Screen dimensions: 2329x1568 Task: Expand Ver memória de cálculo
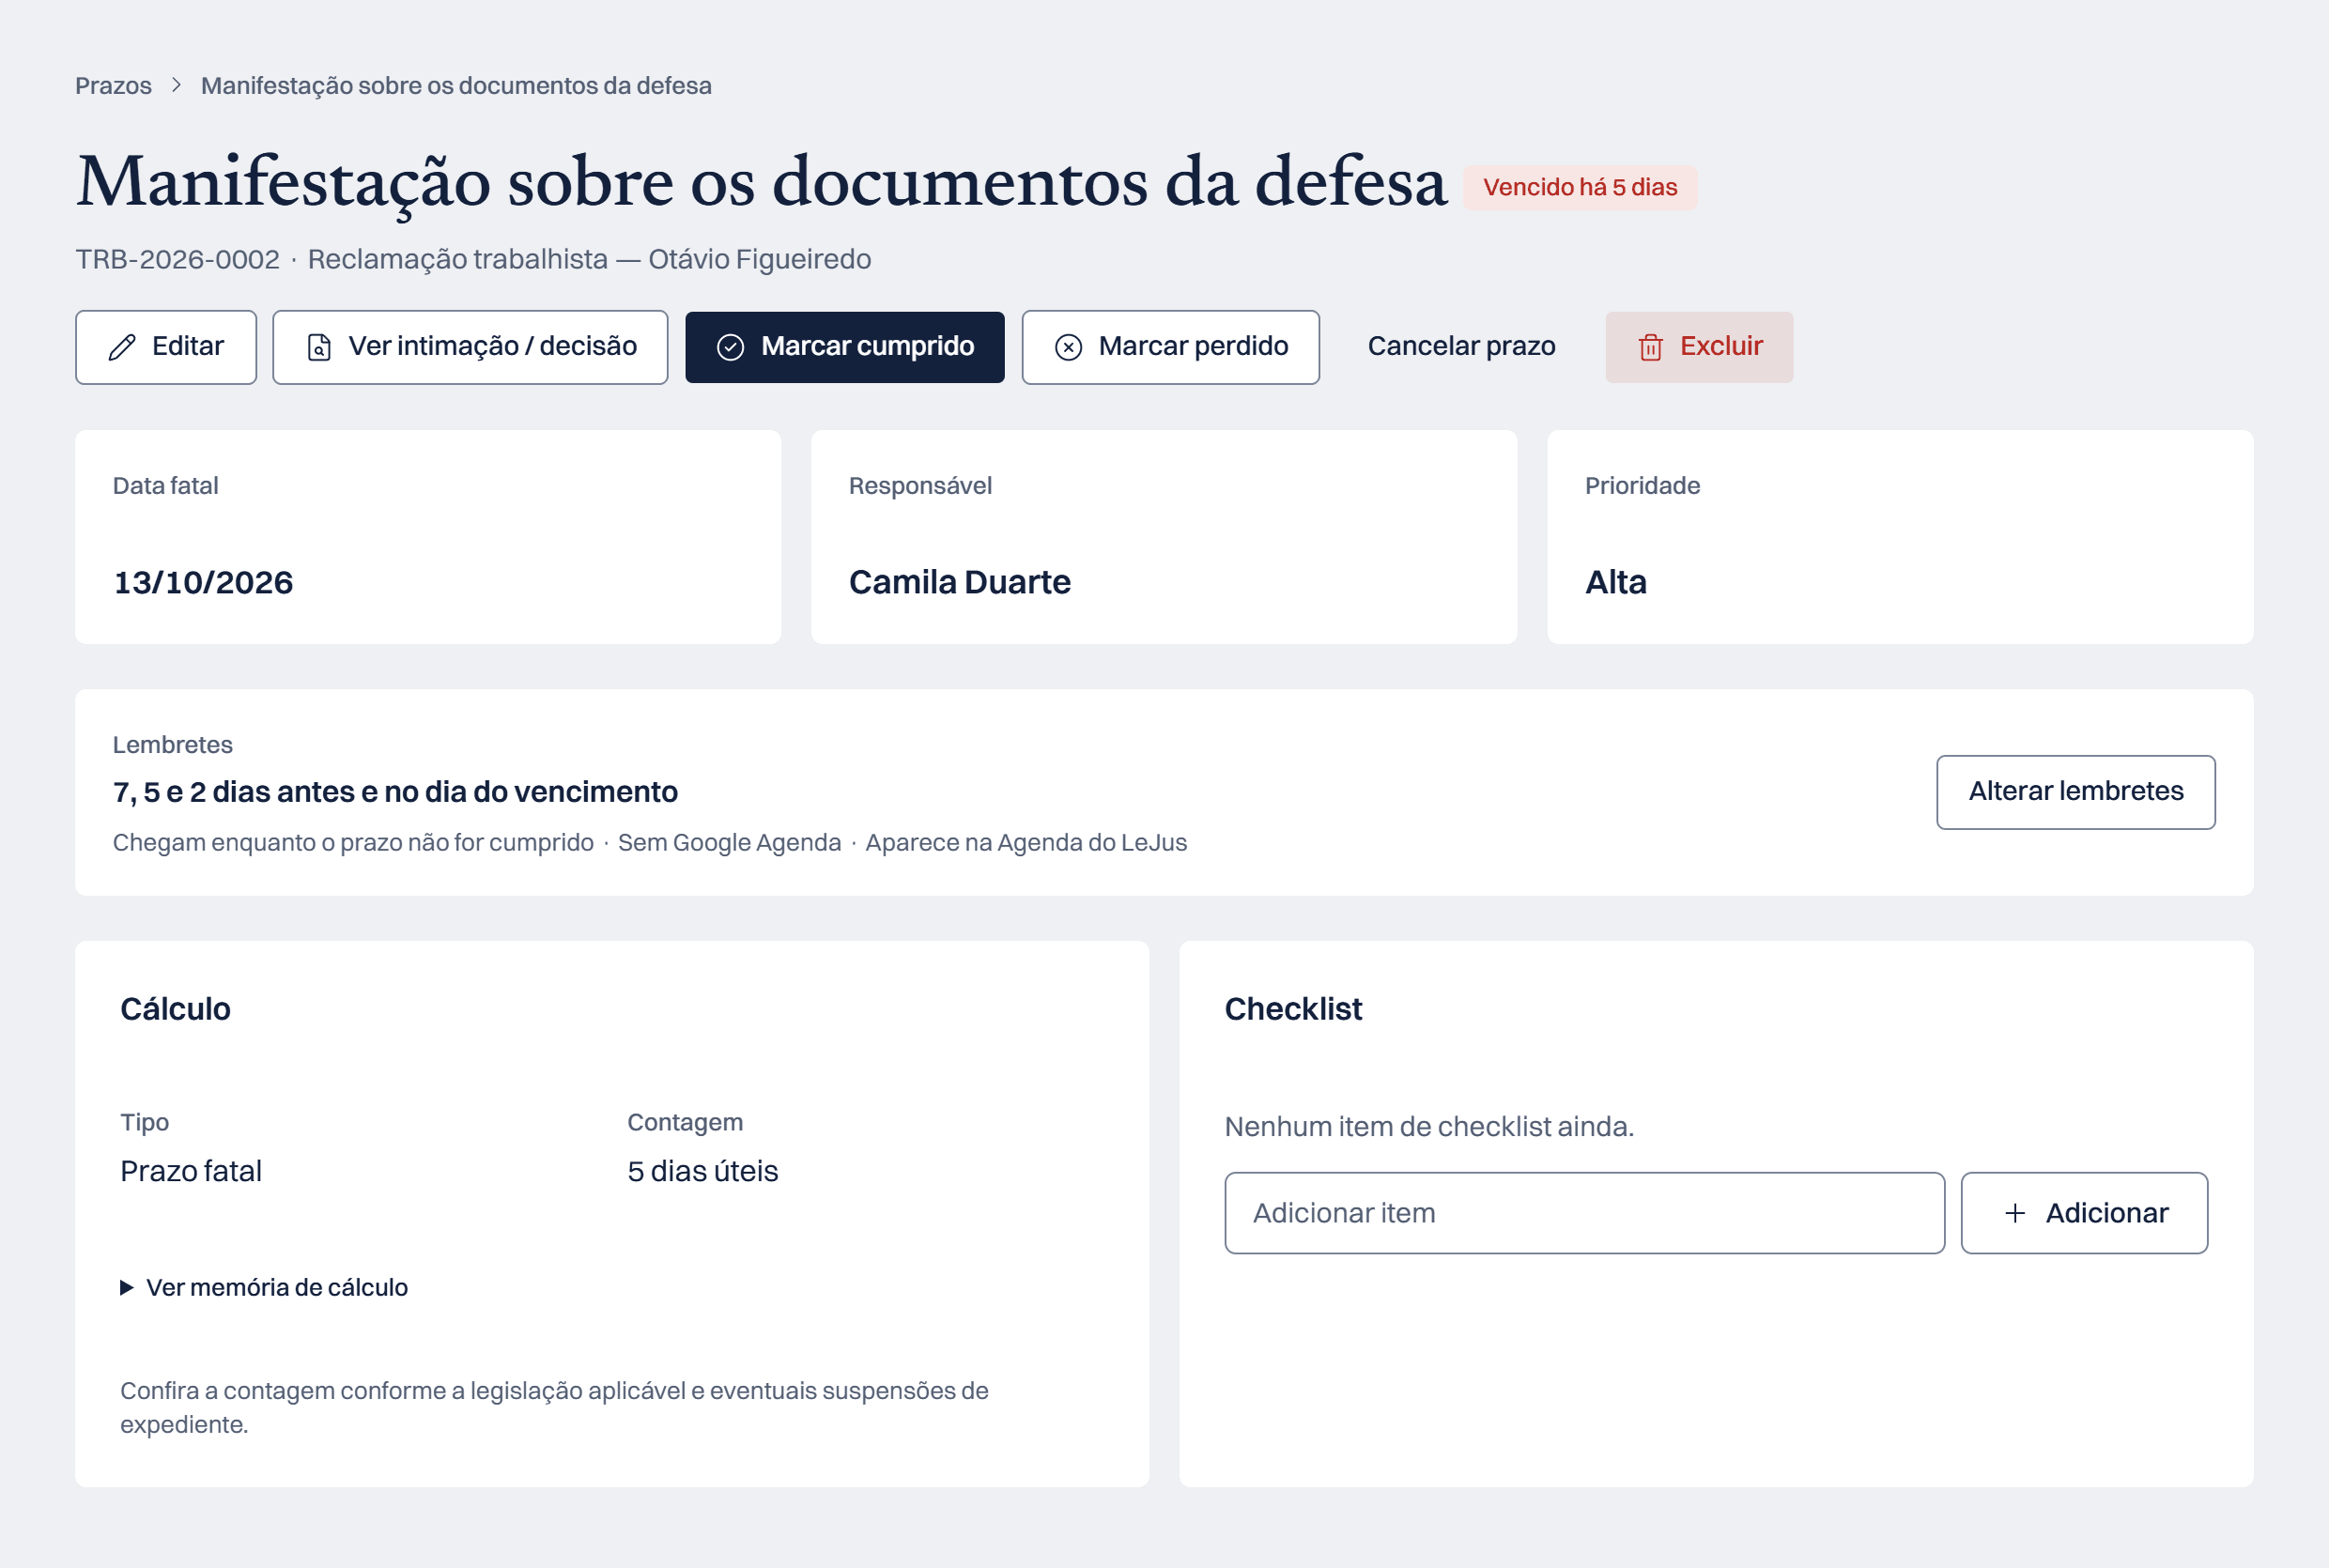pyautogui.click(x=264, y=1287)
